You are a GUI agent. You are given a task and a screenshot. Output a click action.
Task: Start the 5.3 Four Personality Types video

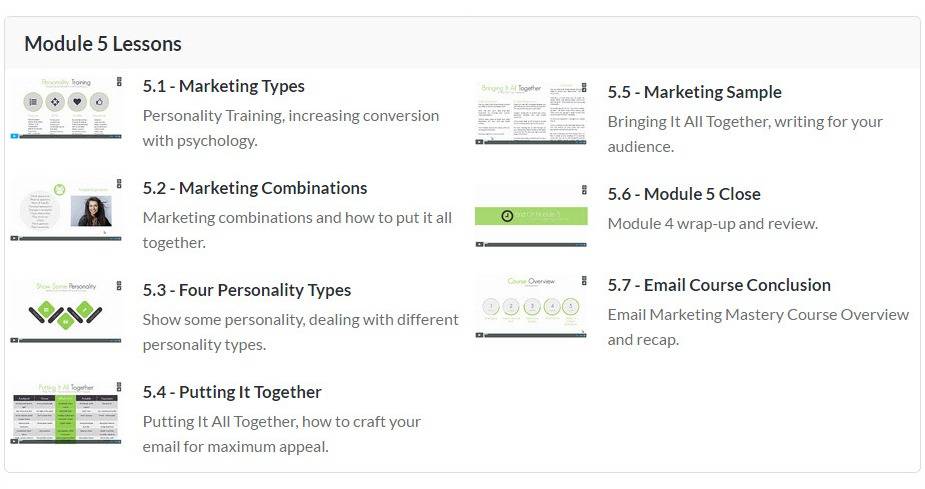[15, 340]
